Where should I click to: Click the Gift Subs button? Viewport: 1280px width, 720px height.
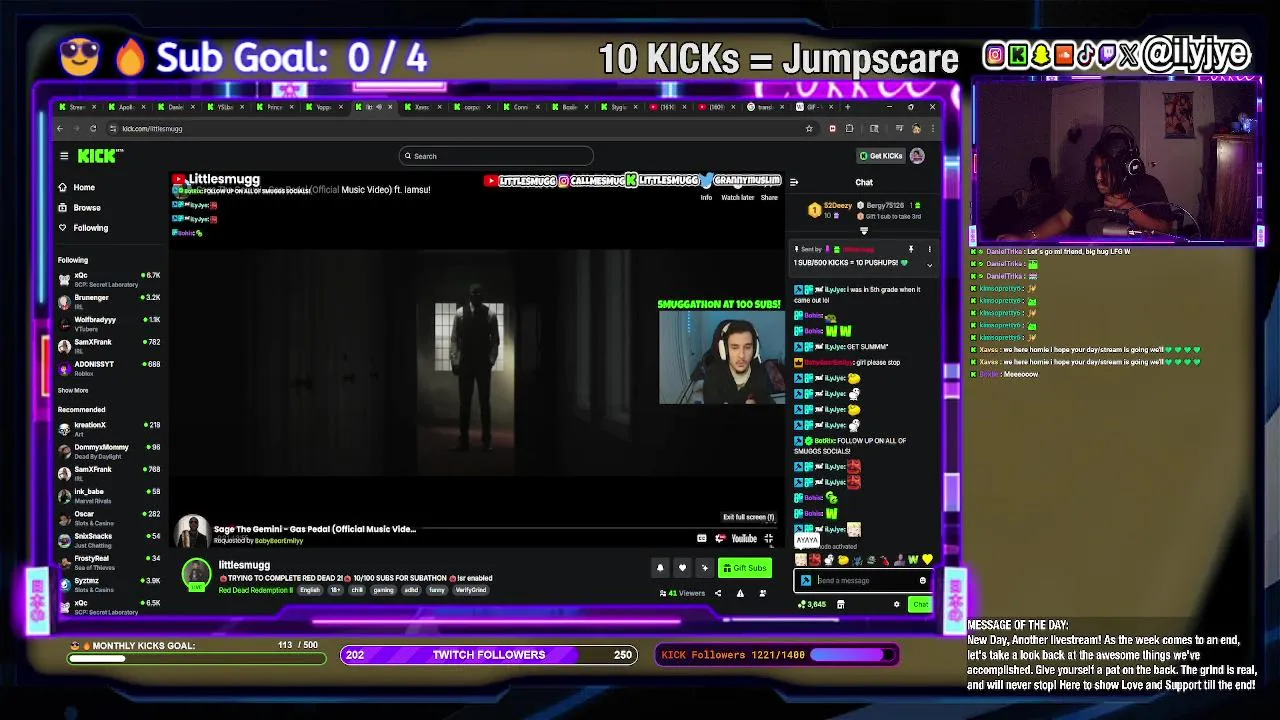[745, 568]
